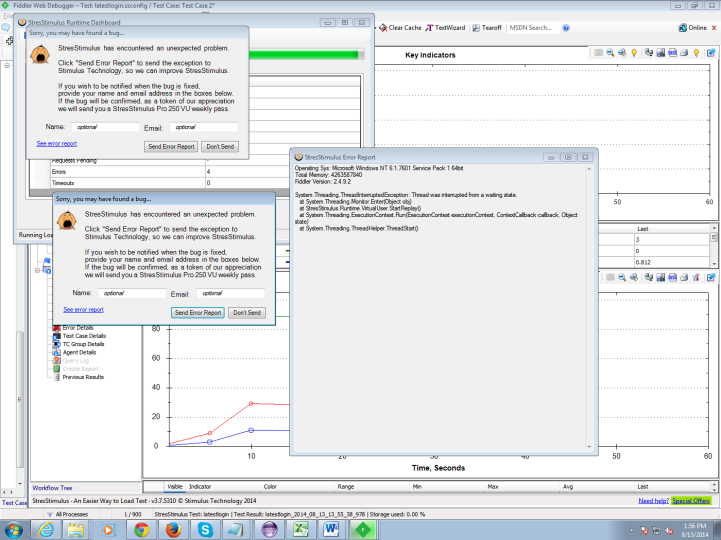Click Clear Cache in Fiddler toolbar
The height and width of the screenshot is (540, 721).
pos(400,28)
